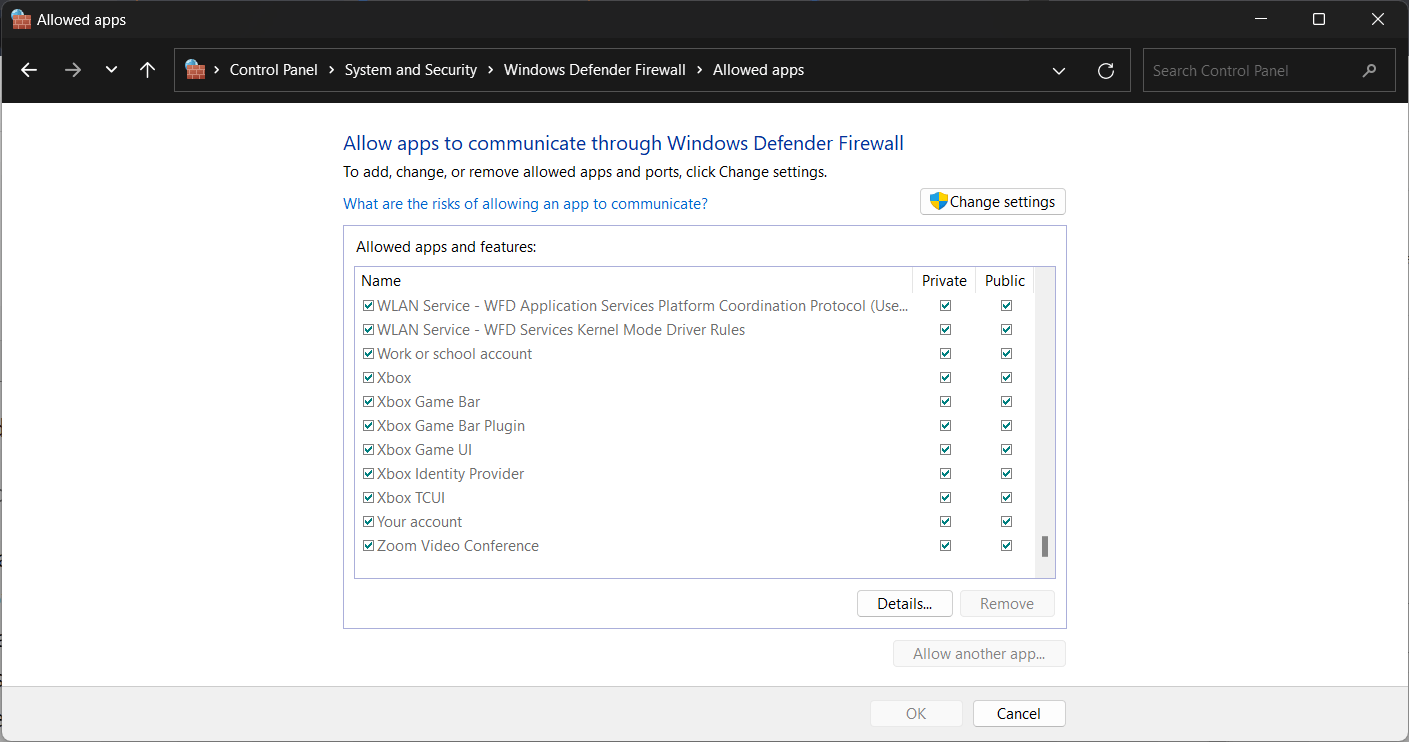
Task: Click the Cancel button
Action: 1019,713
